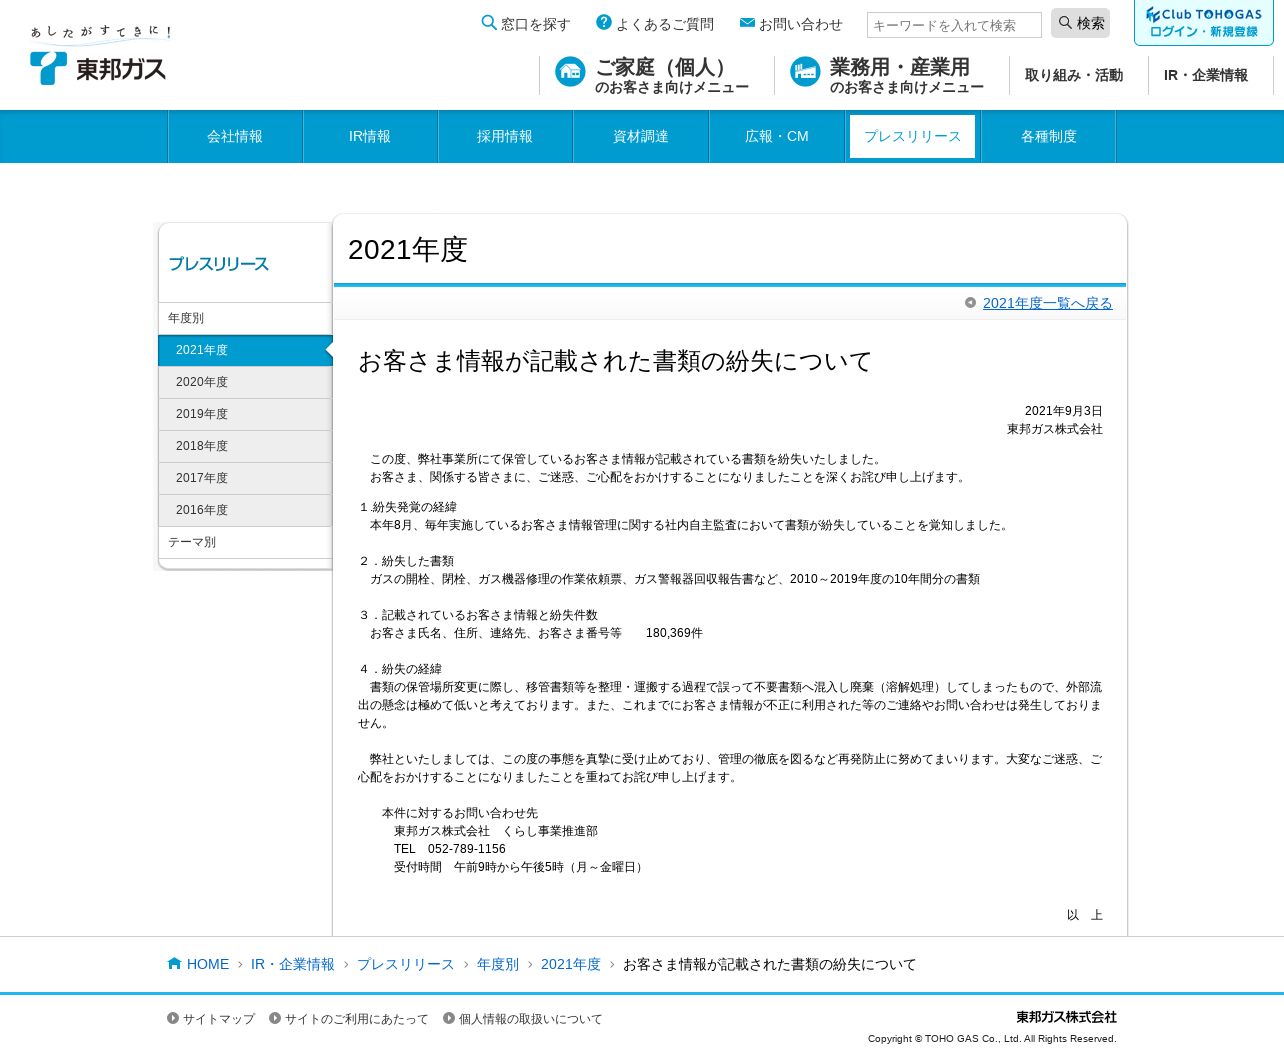Image resolution: width=1284 pixels, height=1057 pixels.
Task: Click the HOME house icon in breadcrumb
Action: point(175,963)
